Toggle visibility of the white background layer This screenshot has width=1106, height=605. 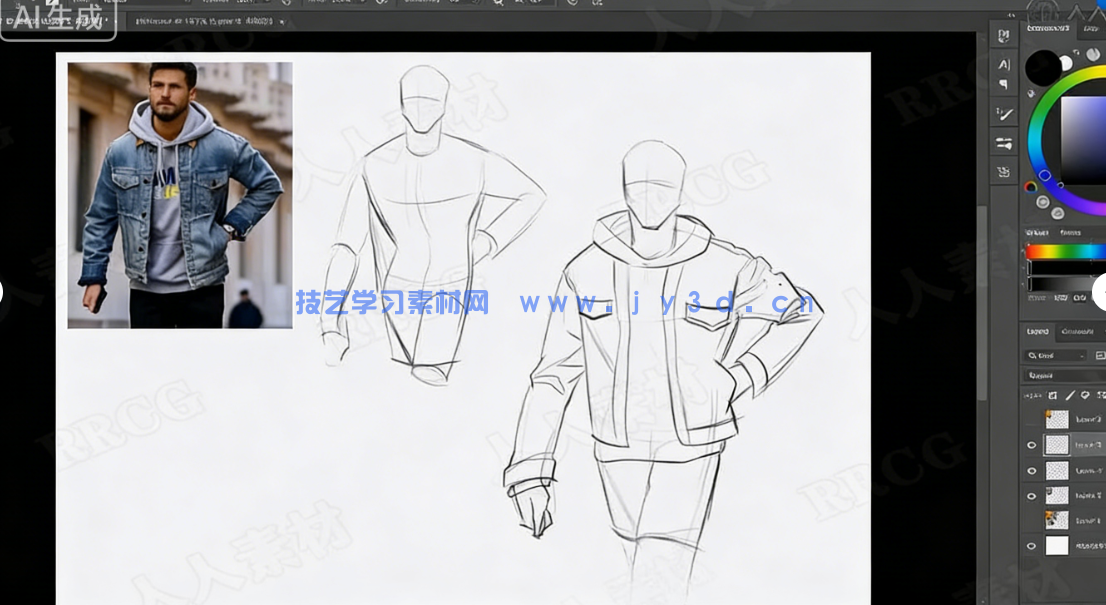click(x=1031, y=545)
